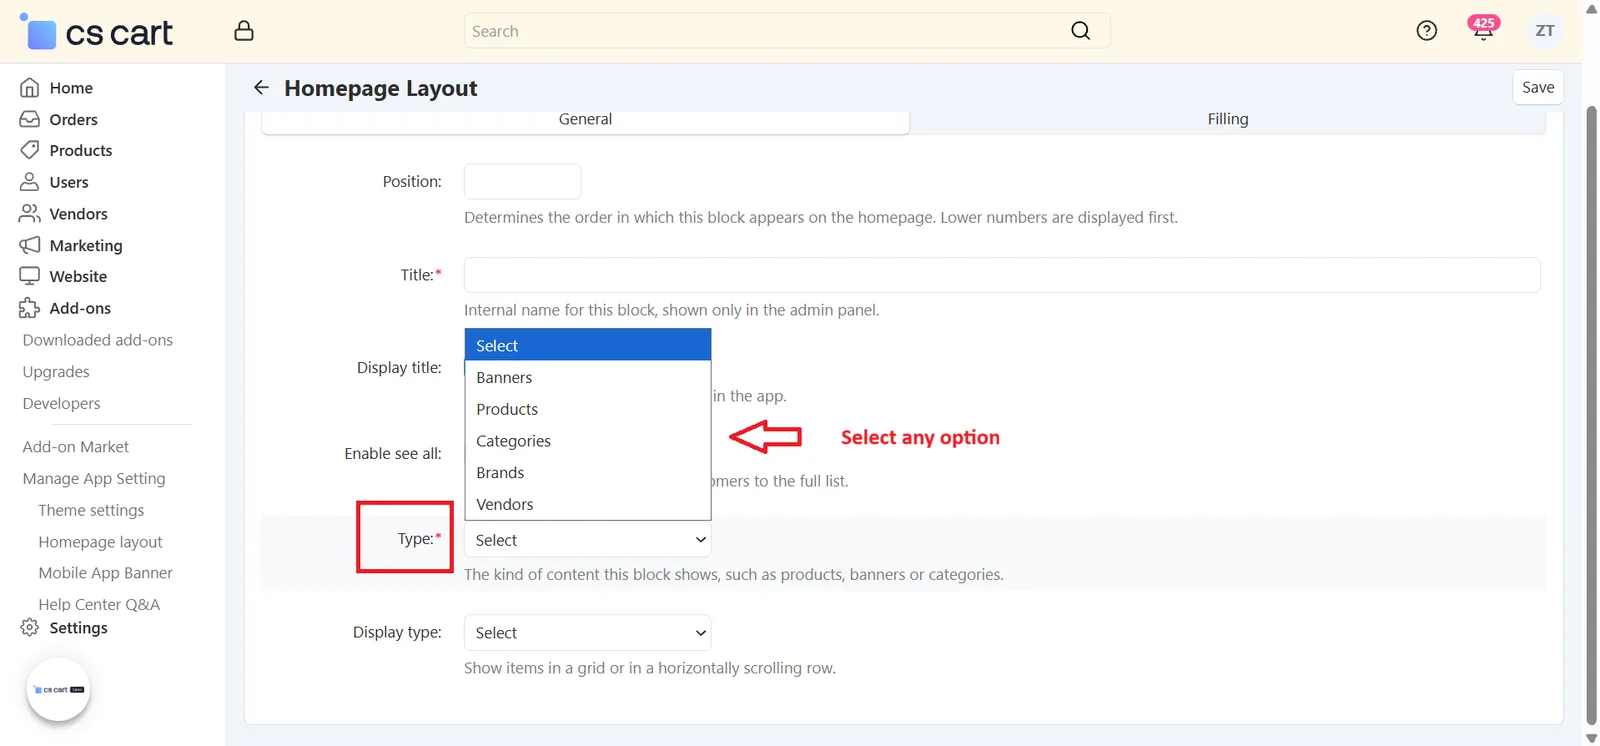Viewport: 1600px width, 746px height.
Task: Click the Home house icon in sidebar
Action: click(x=30, y=88)
